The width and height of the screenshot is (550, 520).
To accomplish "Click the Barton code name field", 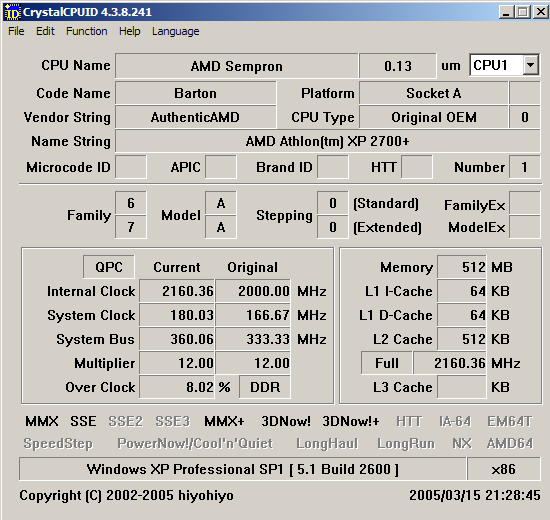I will (x=195, y=93).
